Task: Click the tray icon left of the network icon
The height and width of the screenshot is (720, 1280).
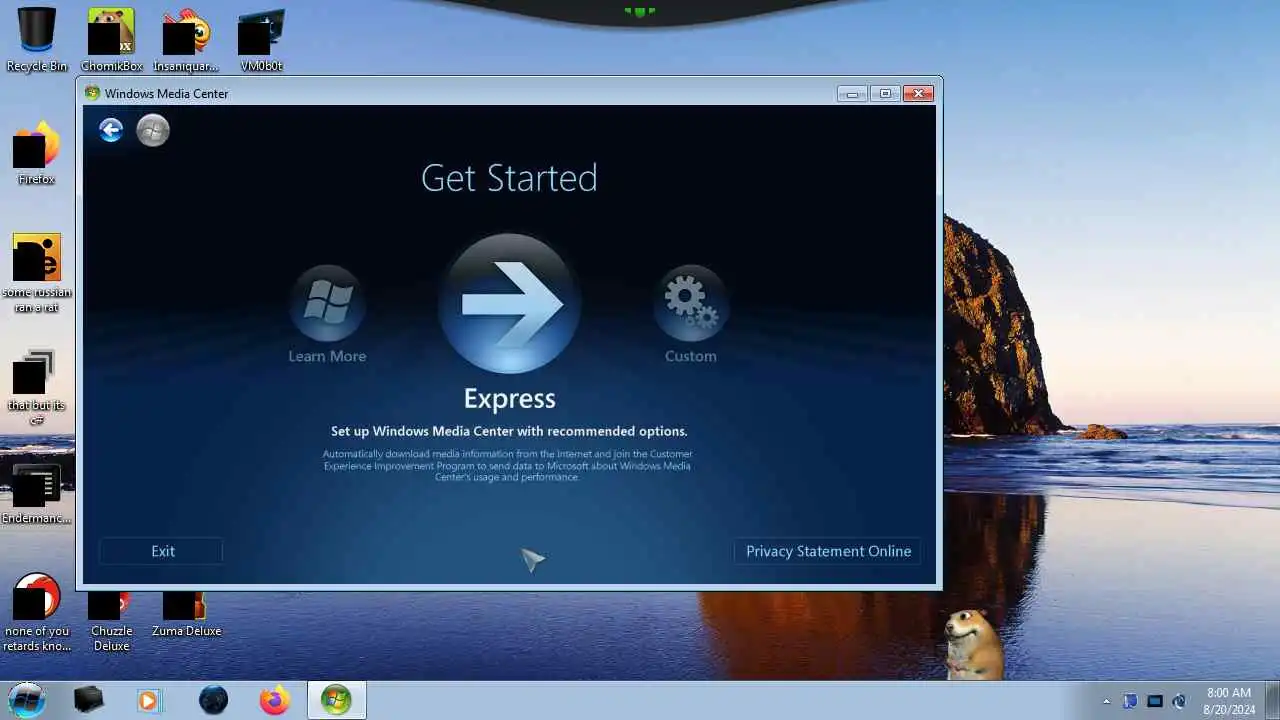Action: click(x=1130, y=701)
